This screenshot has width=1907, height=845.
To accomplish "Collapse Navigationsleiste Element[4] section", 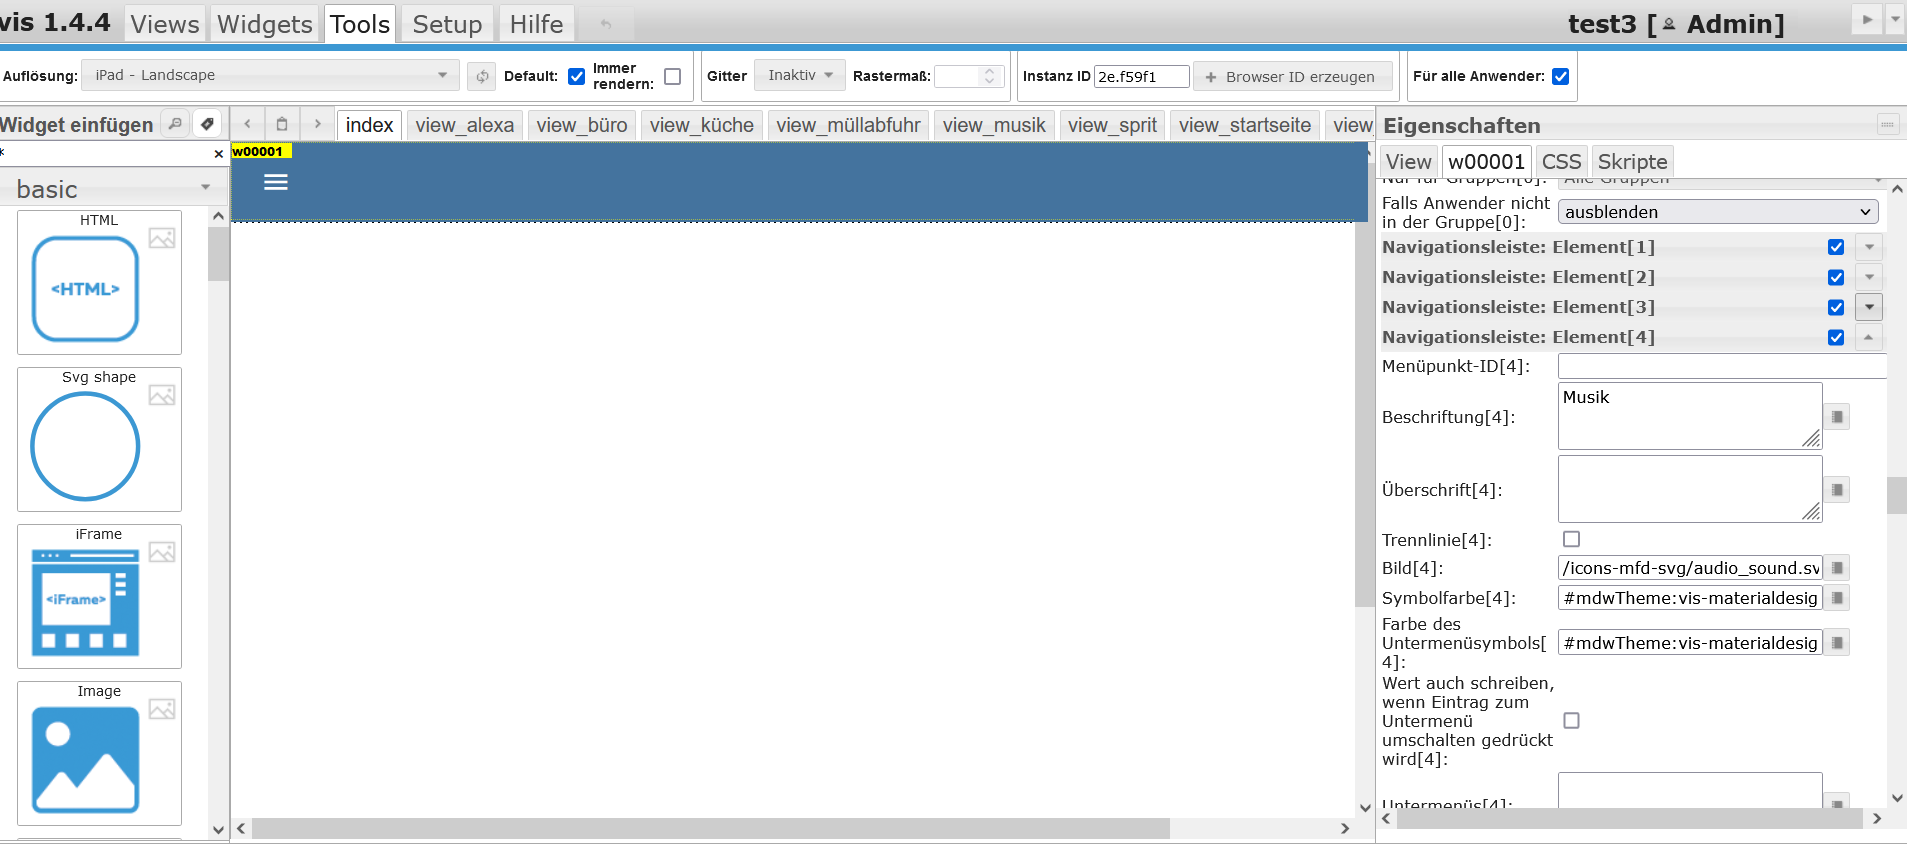I will pos(1869,337).
